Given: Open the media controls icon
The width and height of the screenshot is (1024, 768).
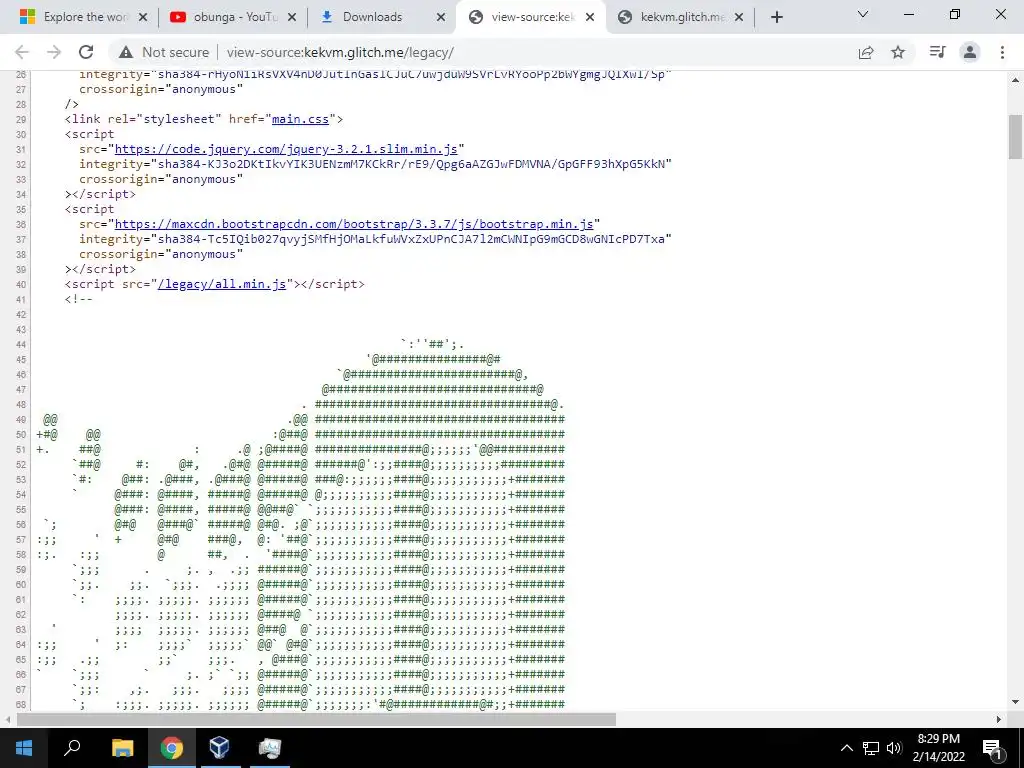Looking at the screenshot, I should pyautogui.click(x=937, y=52).
